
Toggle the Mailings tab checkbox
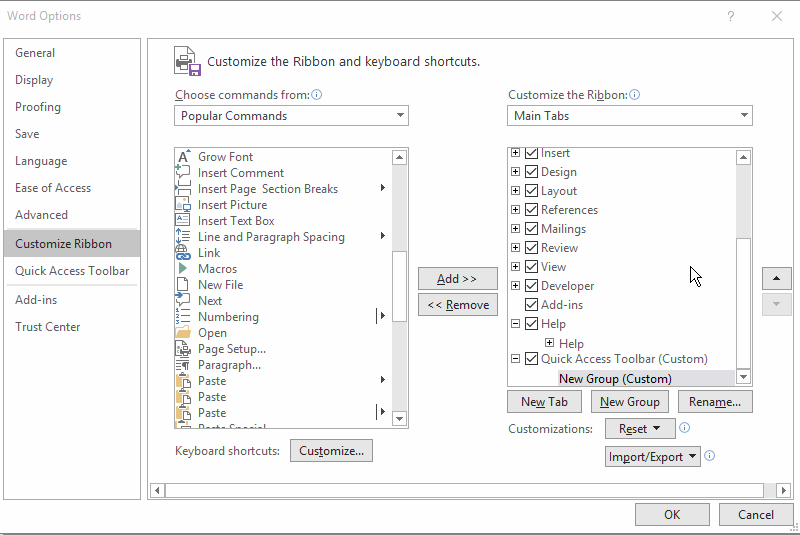pos(531,228)
